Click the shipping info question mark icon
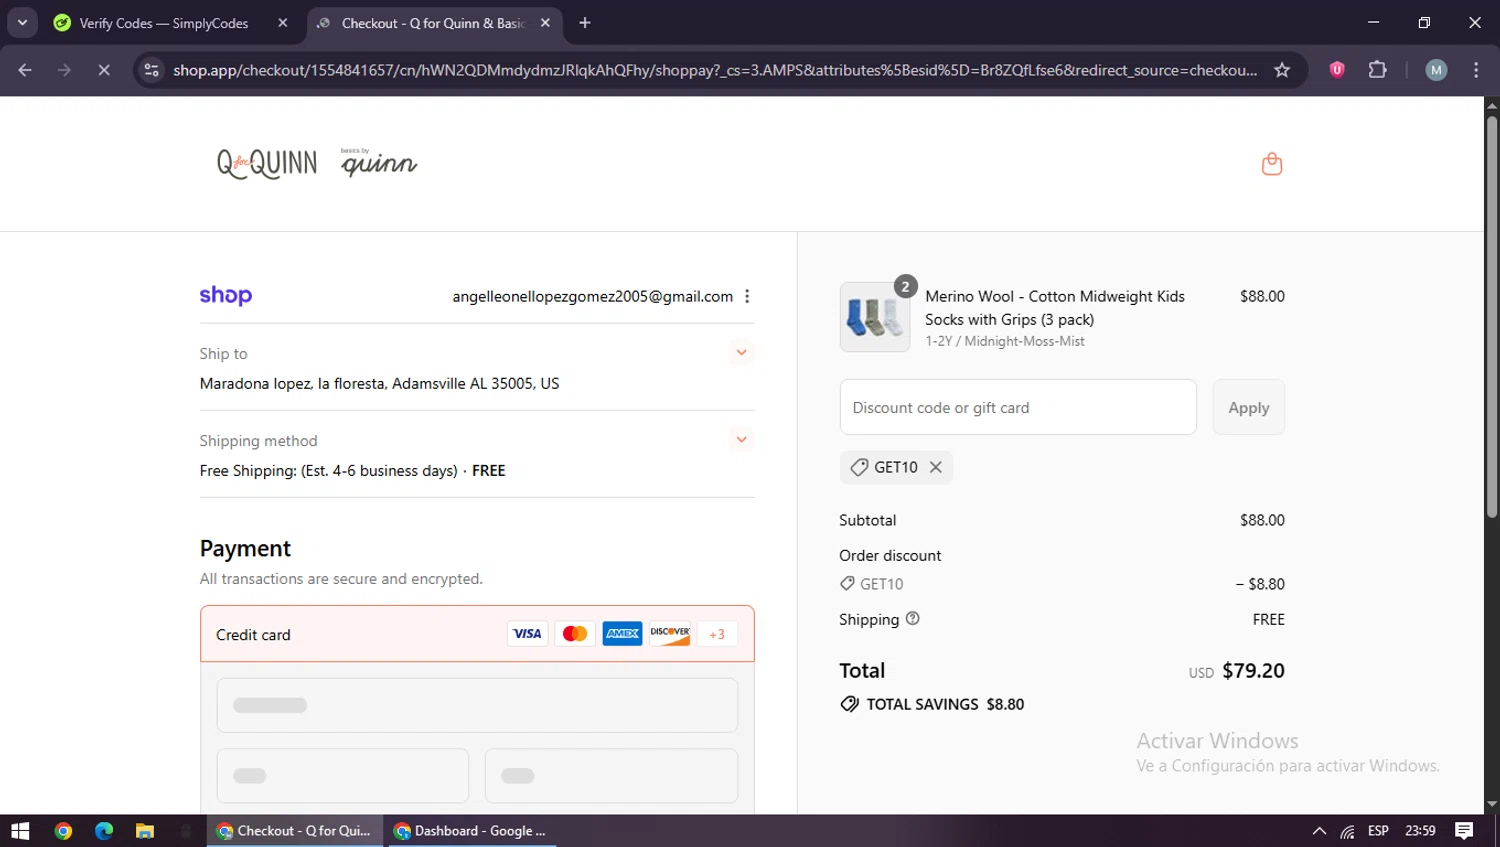The image size is (1500, 847). (912, 619)
